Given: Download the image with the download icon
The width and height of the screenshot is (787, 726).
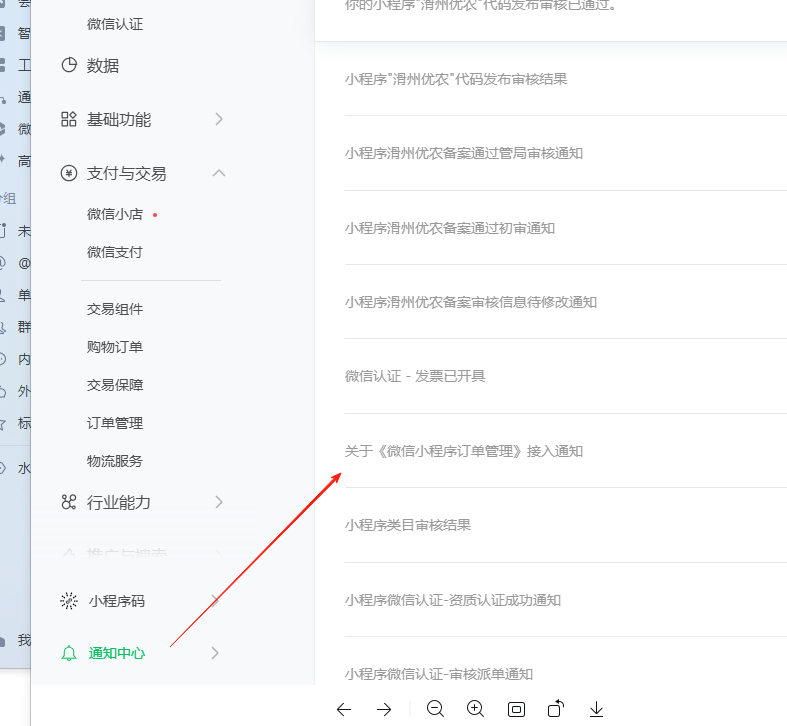Looking at the screenshot, I should pyautogui.click(x=596, y=709).
